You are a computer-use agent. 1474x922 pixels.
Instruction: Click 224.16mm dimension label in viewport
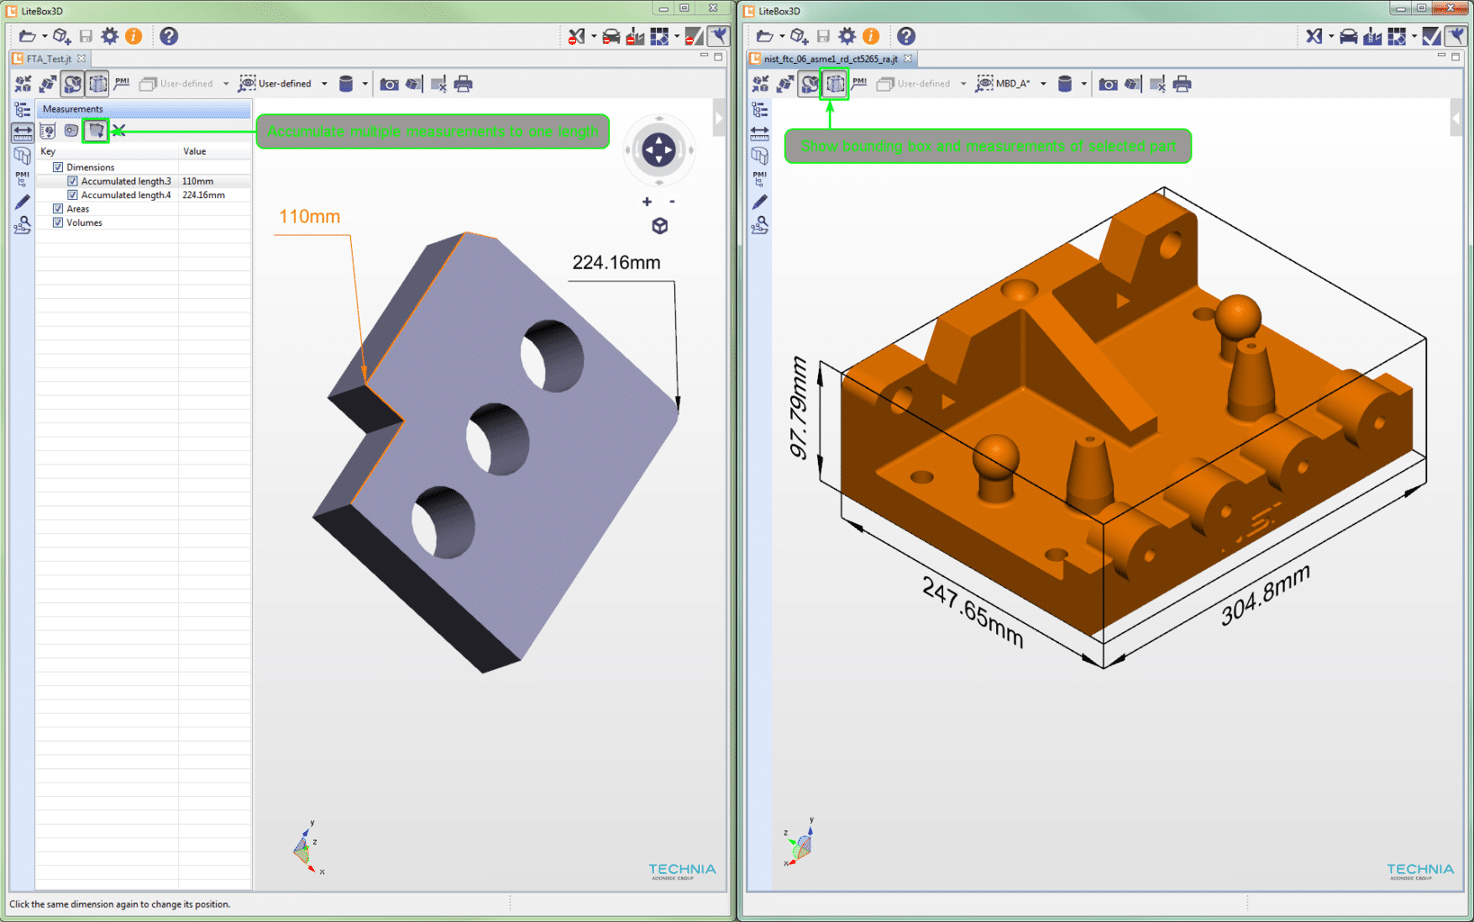(616, 263)
